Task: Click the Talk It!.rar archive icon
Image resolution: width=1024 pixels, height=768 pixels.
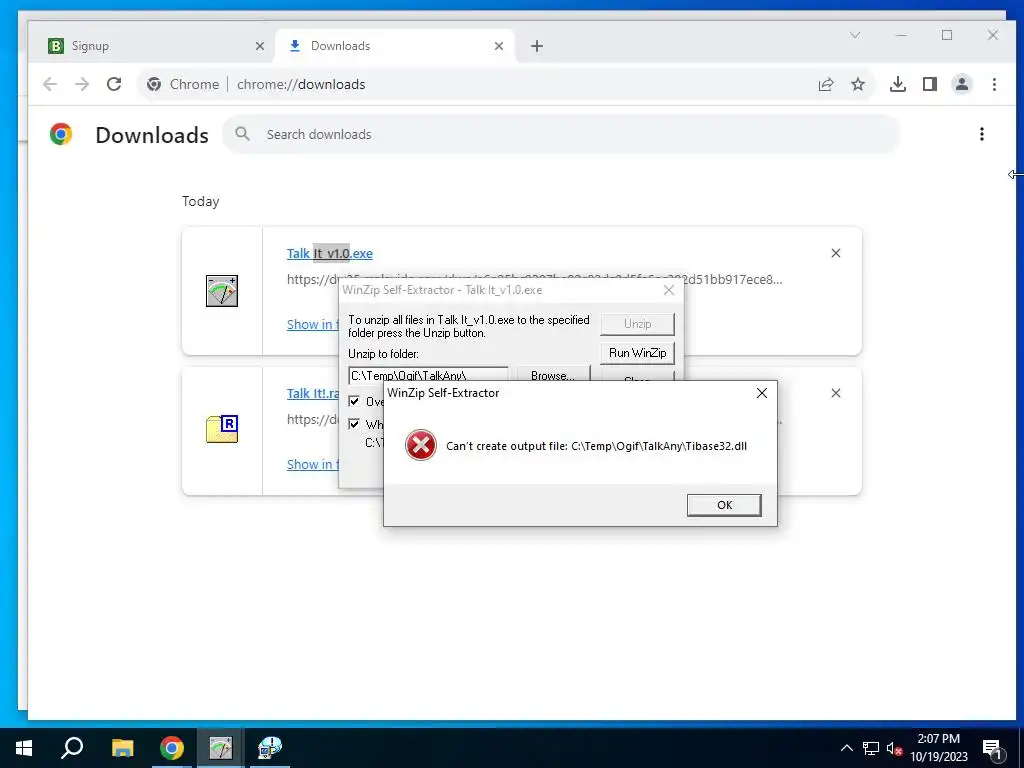Action: (x=222, y=429)
